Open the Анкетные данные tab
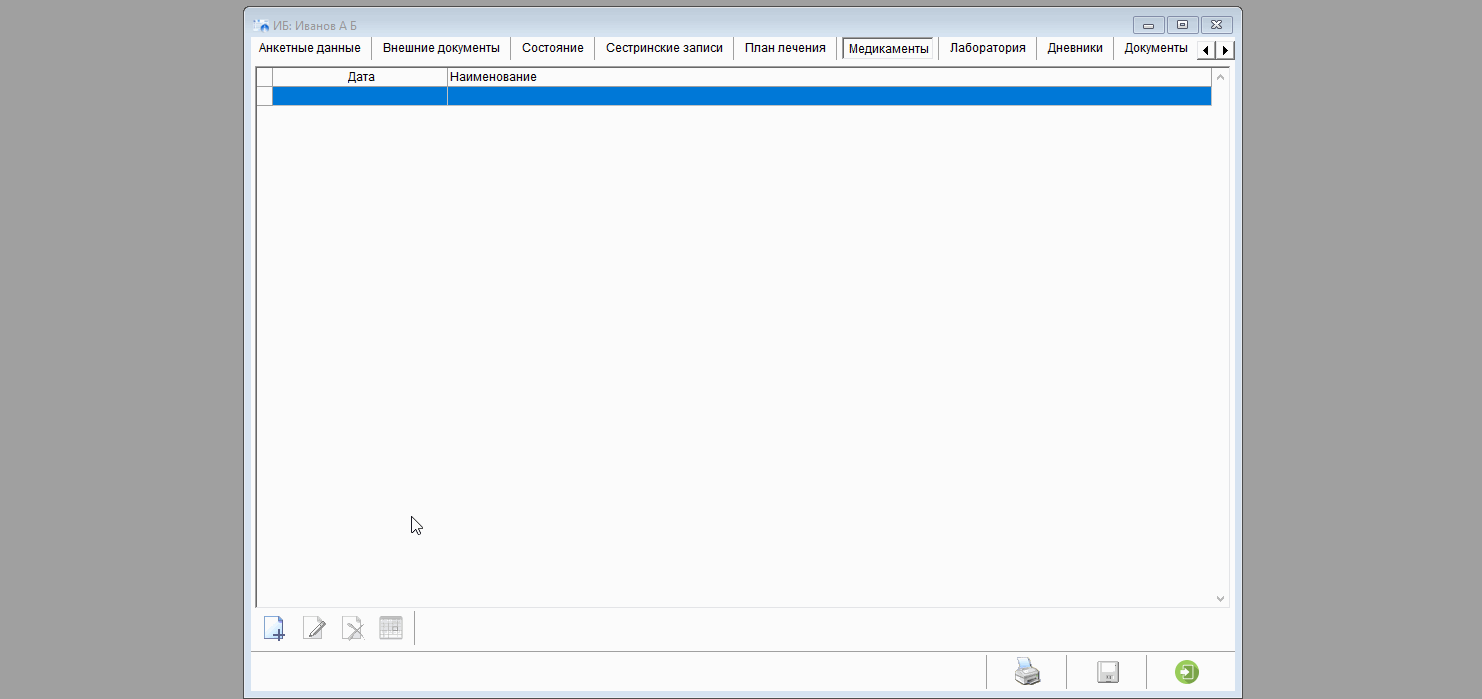This screenshot has width=1482, height=699. tap(309, 48)
